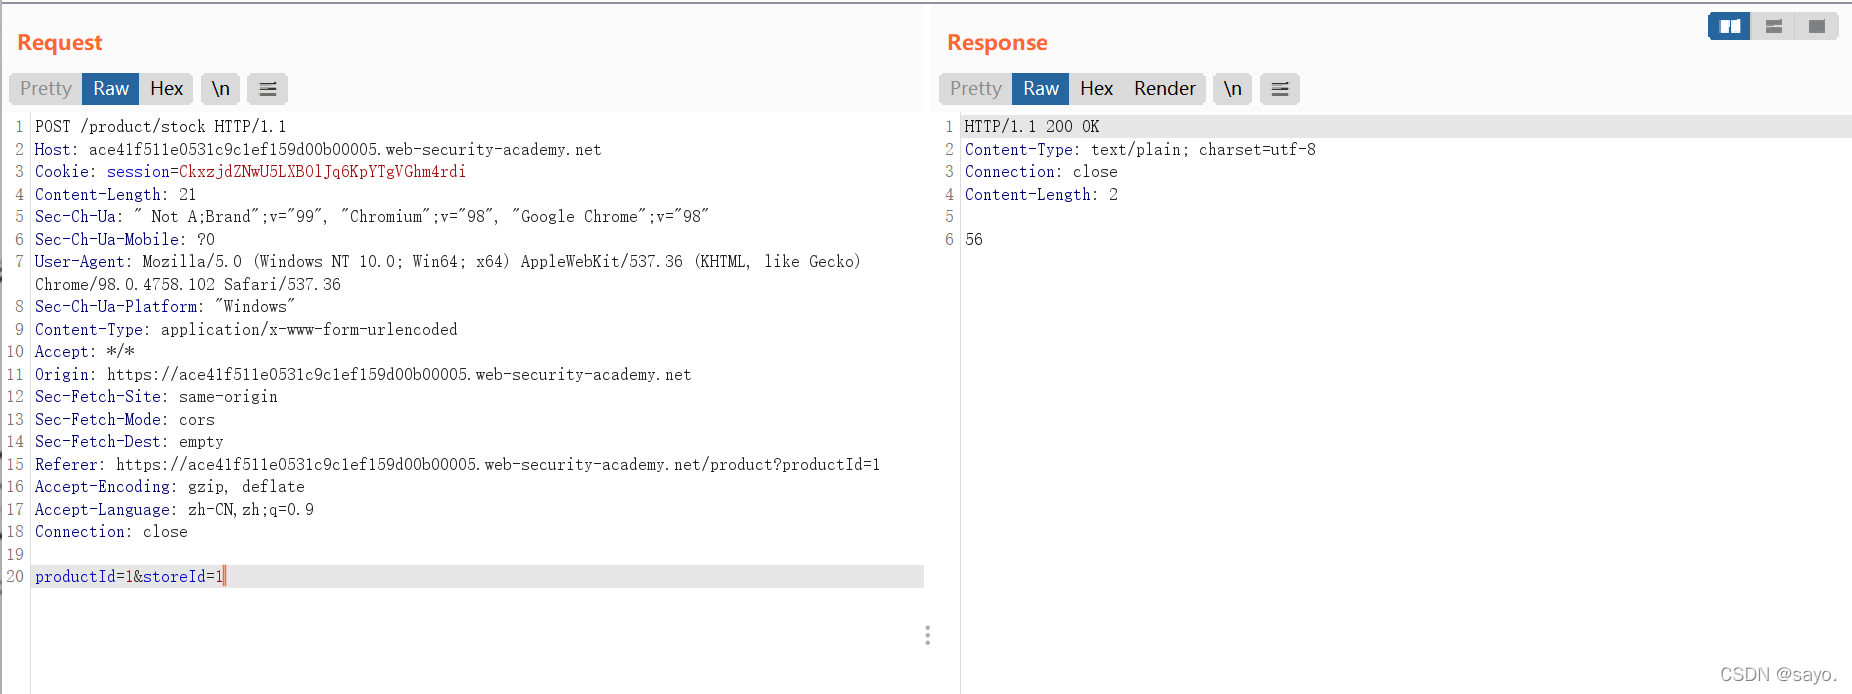Click the Origin header line

click(363, 375)
